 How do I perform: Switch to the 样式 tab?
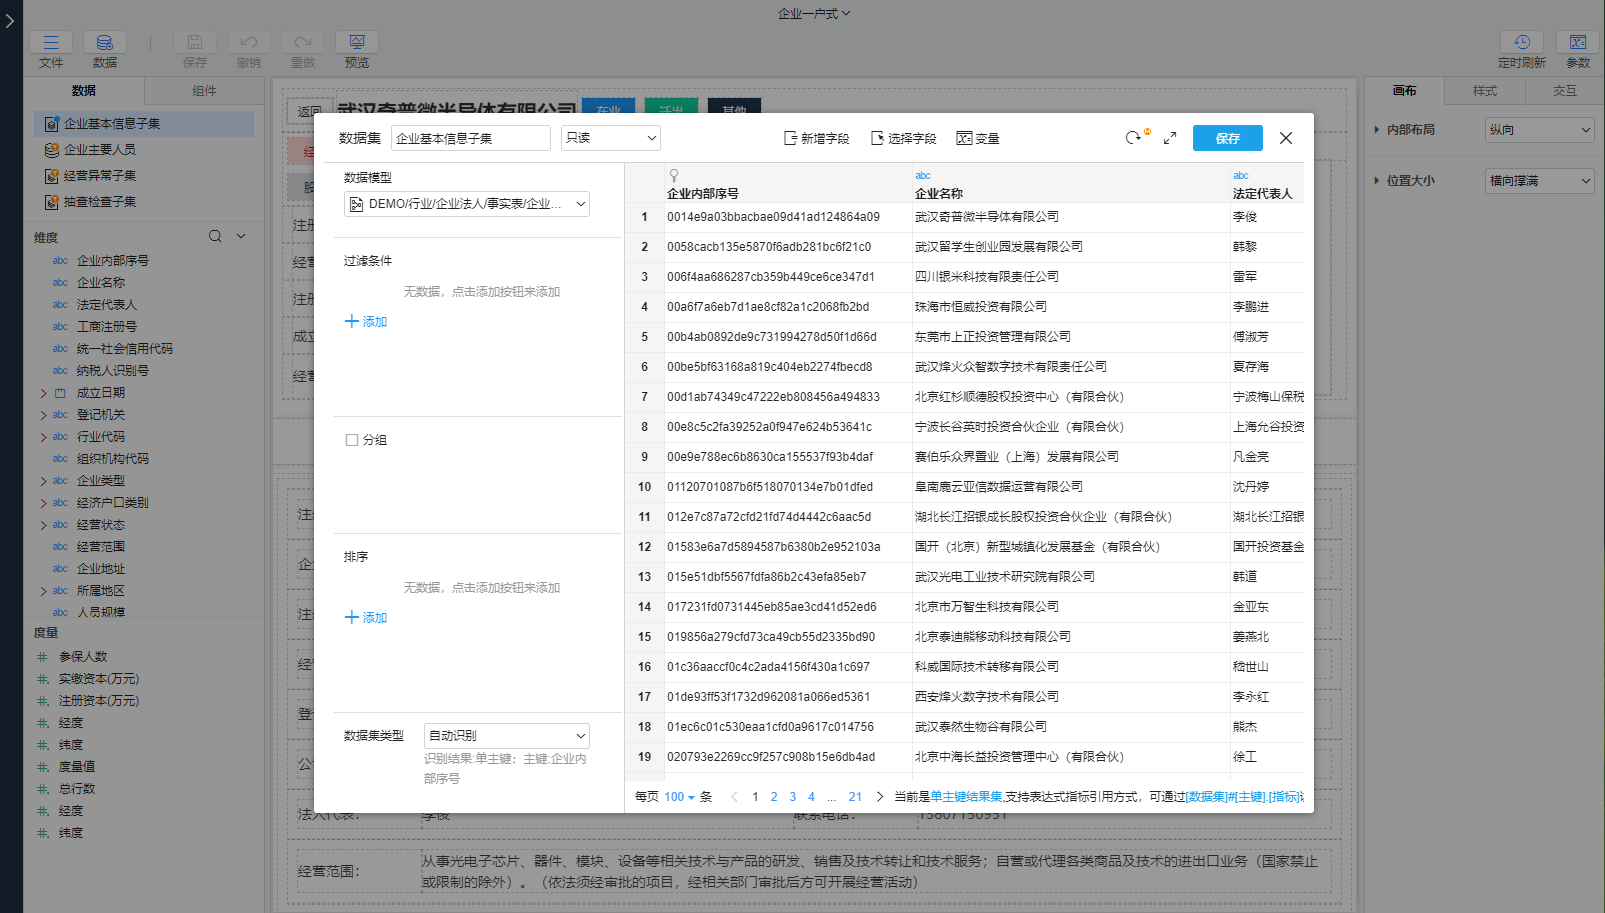pyautogui.click(x=1484, y=91)
